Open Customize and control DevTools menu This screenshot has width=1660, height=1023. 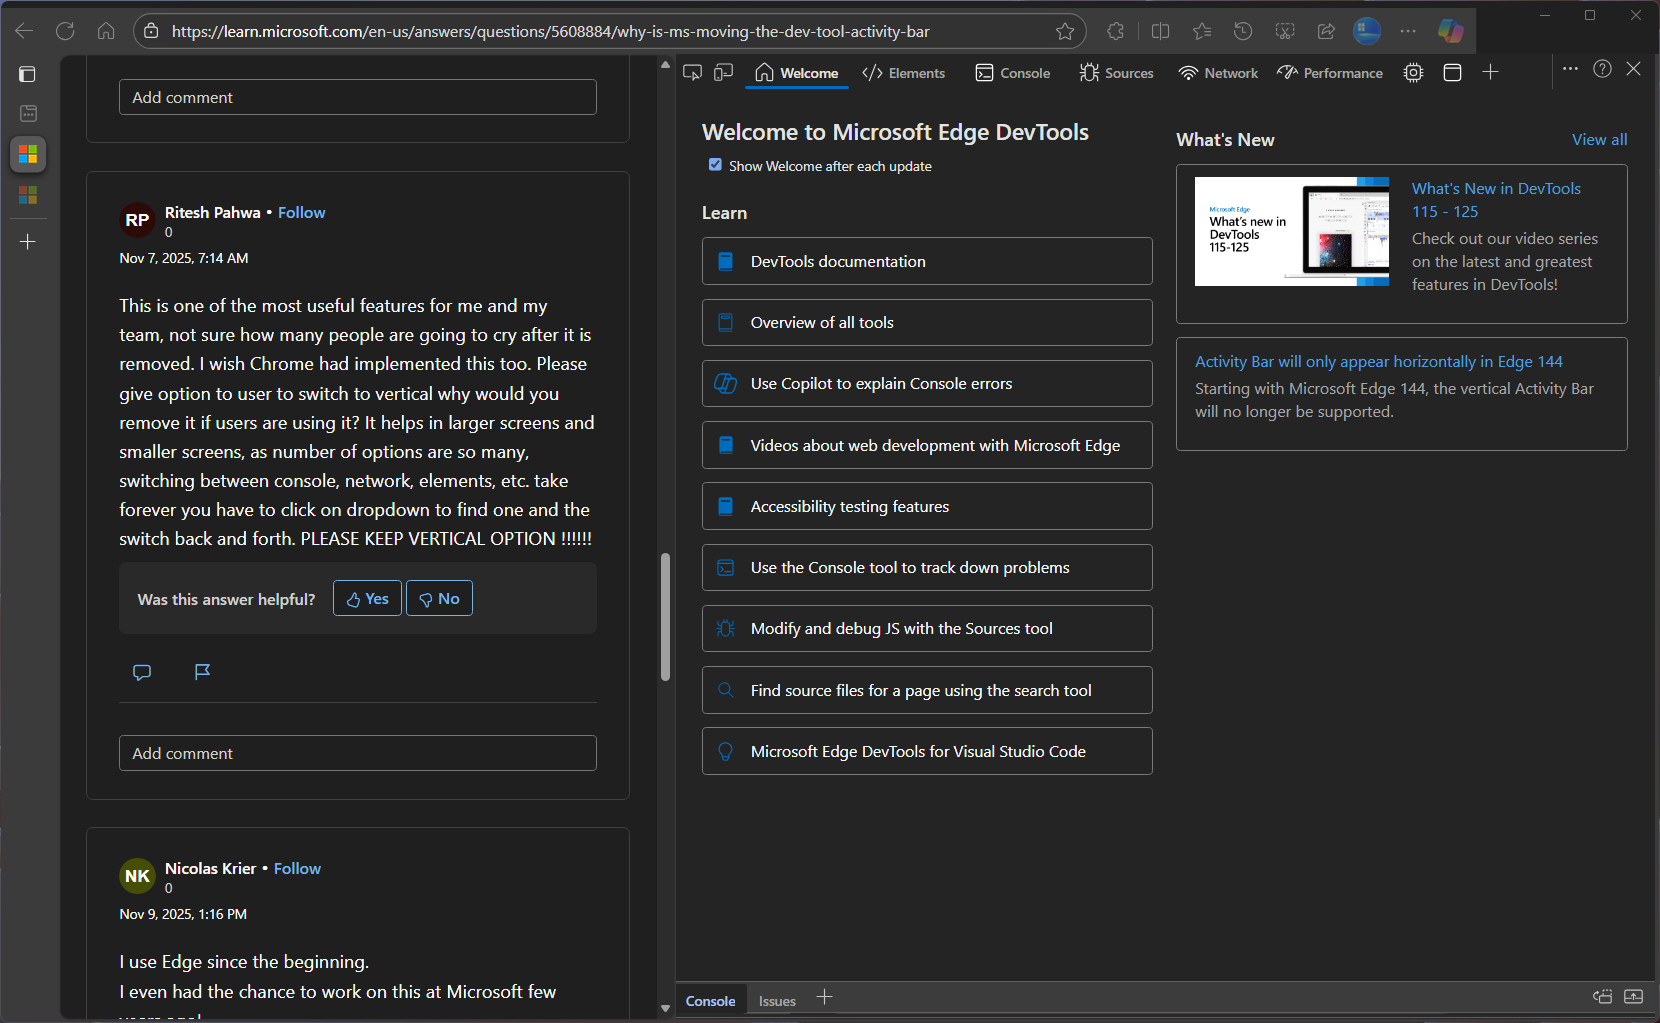[1570, 69]
